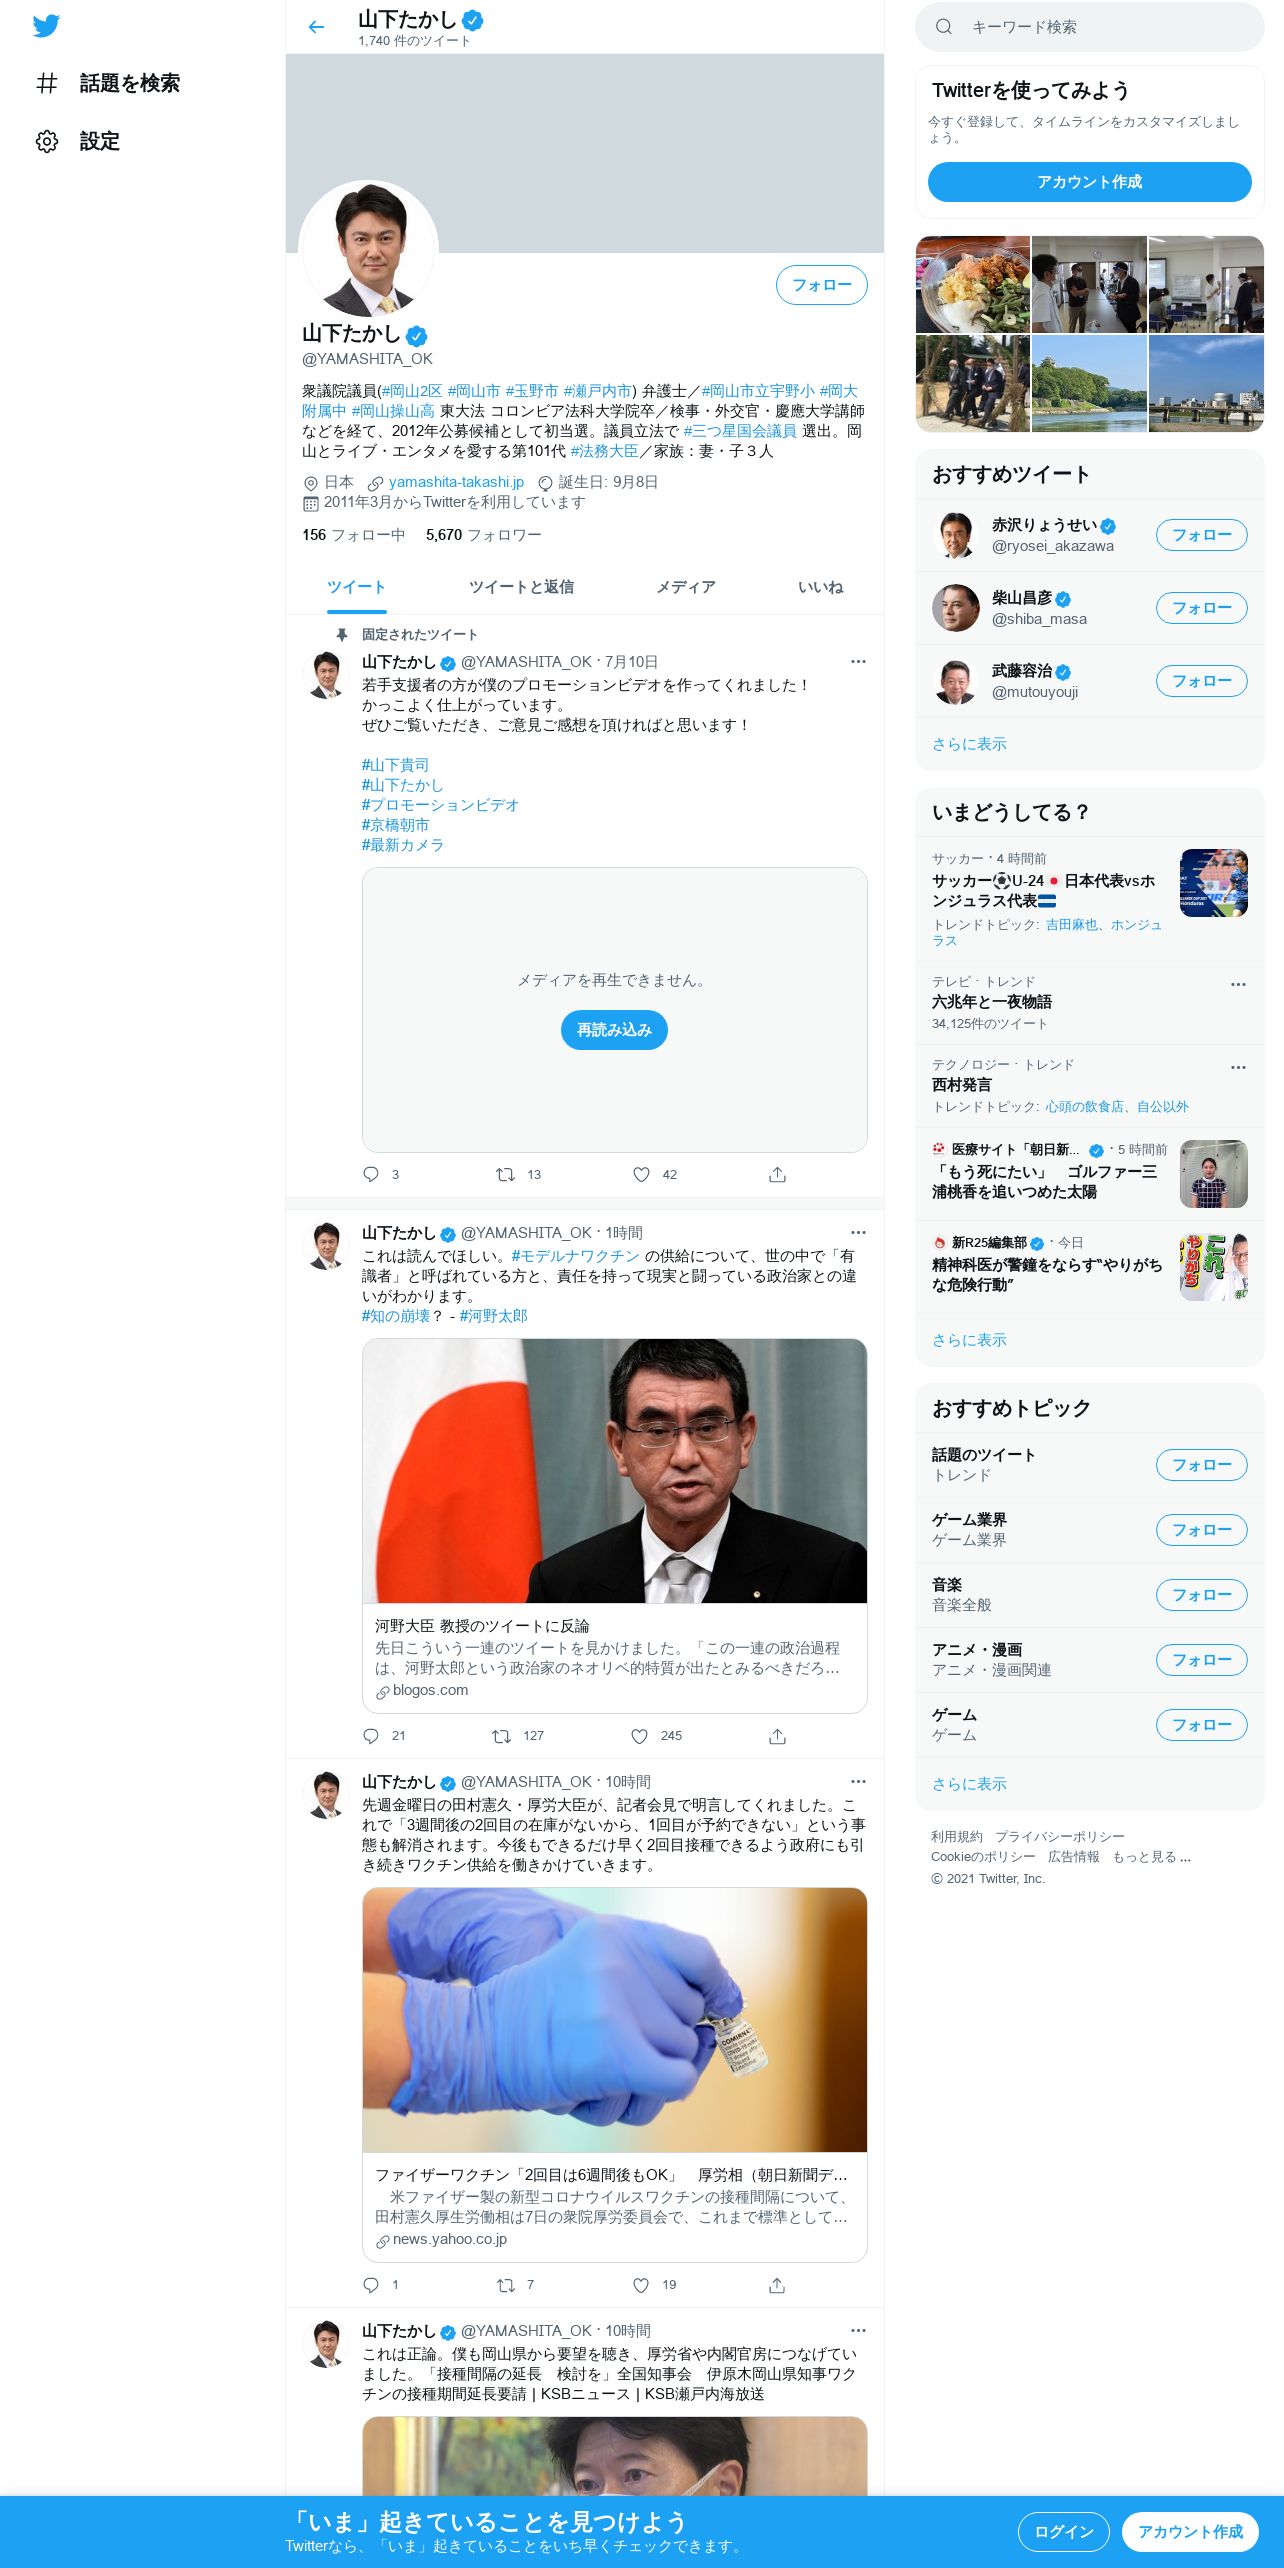Open more options on the 1時間 tweet
This screenshot has height=2568, width=1284.
(858, 1232)
